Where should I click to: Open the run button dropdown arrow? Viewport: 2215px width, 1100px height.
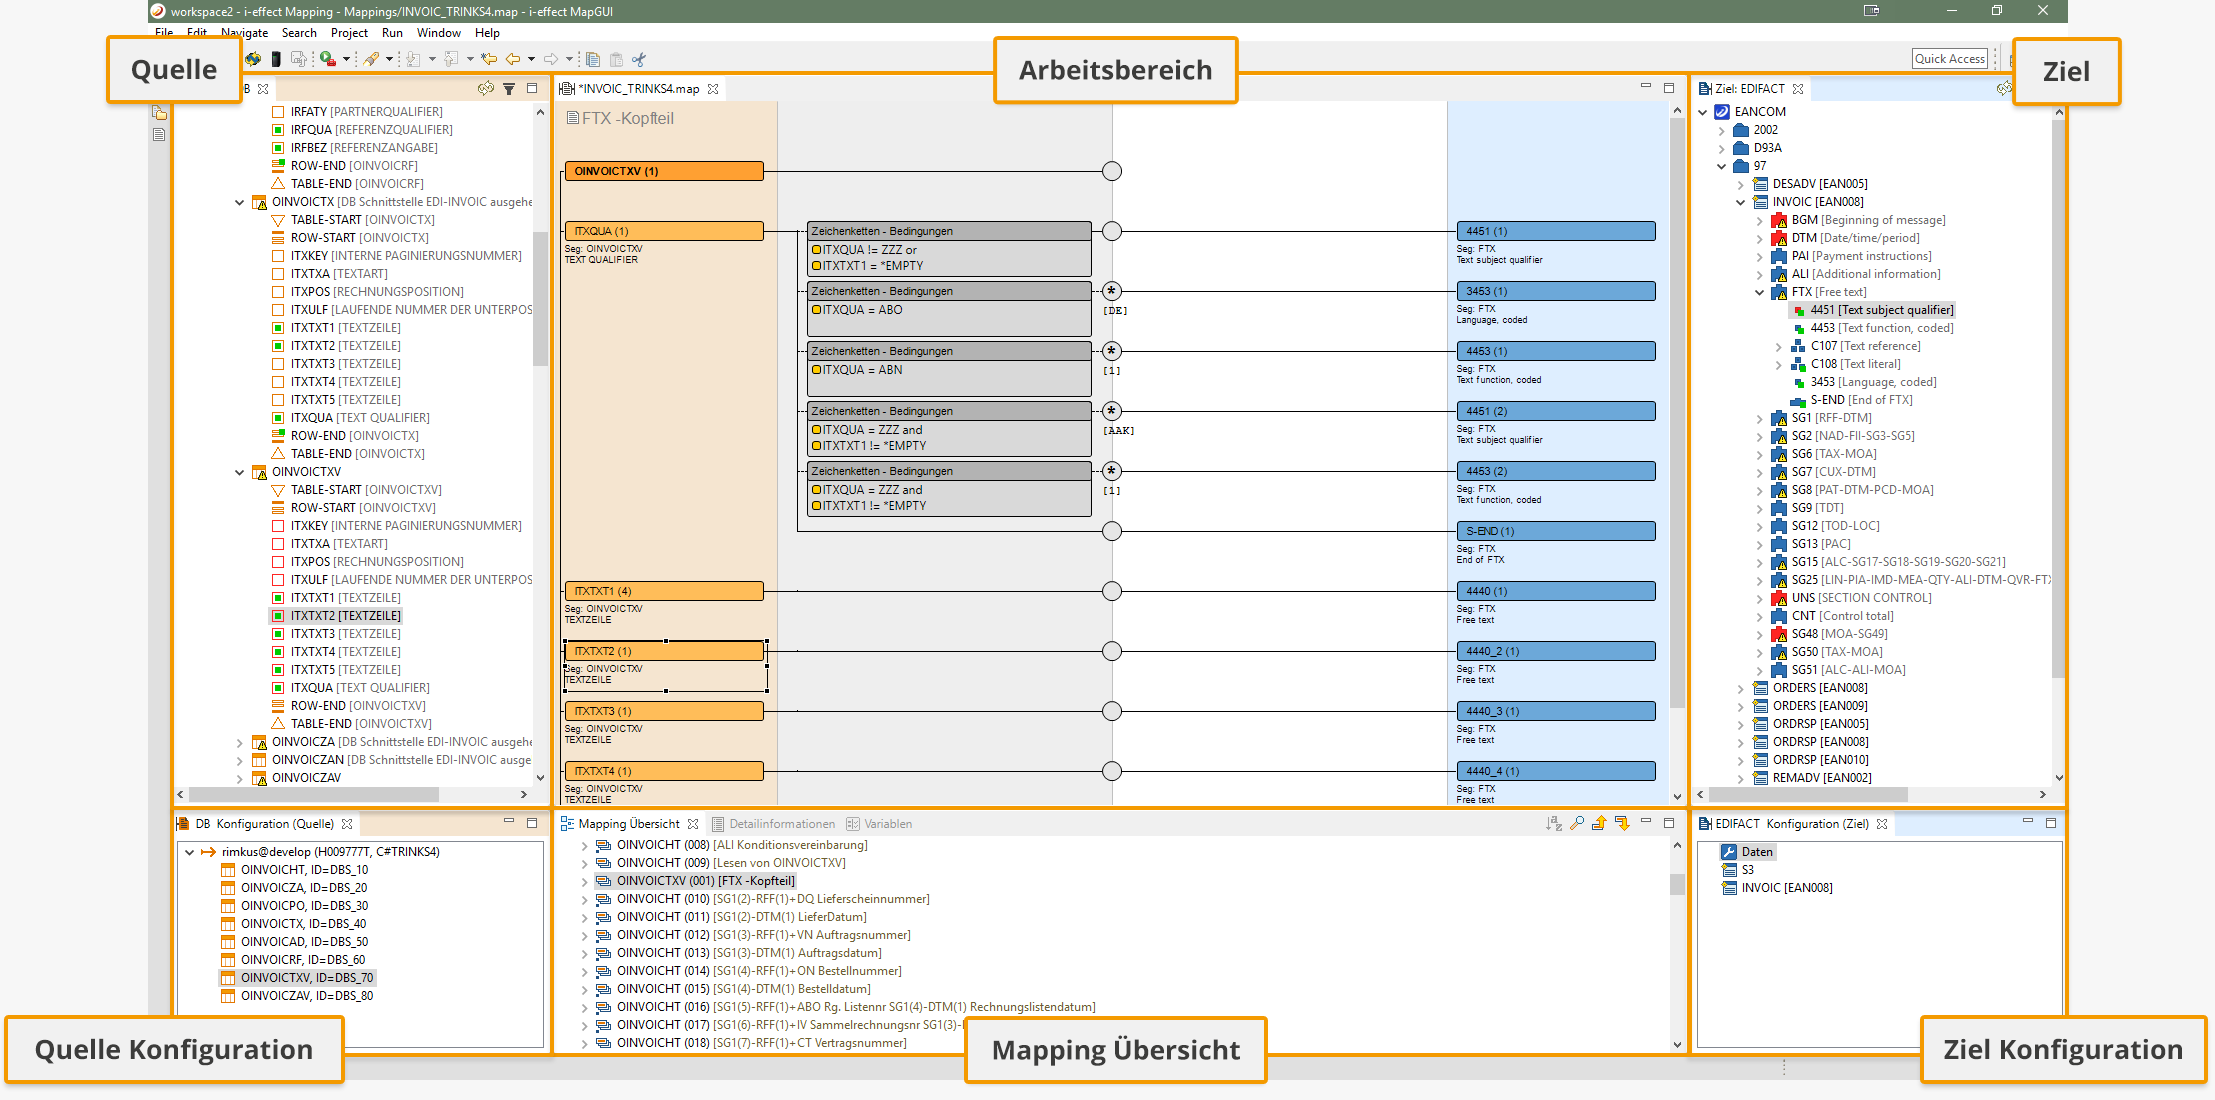coord(346,59)
